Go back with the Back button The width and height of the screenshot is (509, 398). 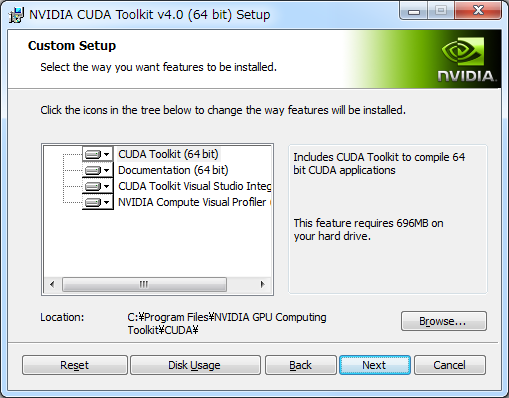point(301,365)
